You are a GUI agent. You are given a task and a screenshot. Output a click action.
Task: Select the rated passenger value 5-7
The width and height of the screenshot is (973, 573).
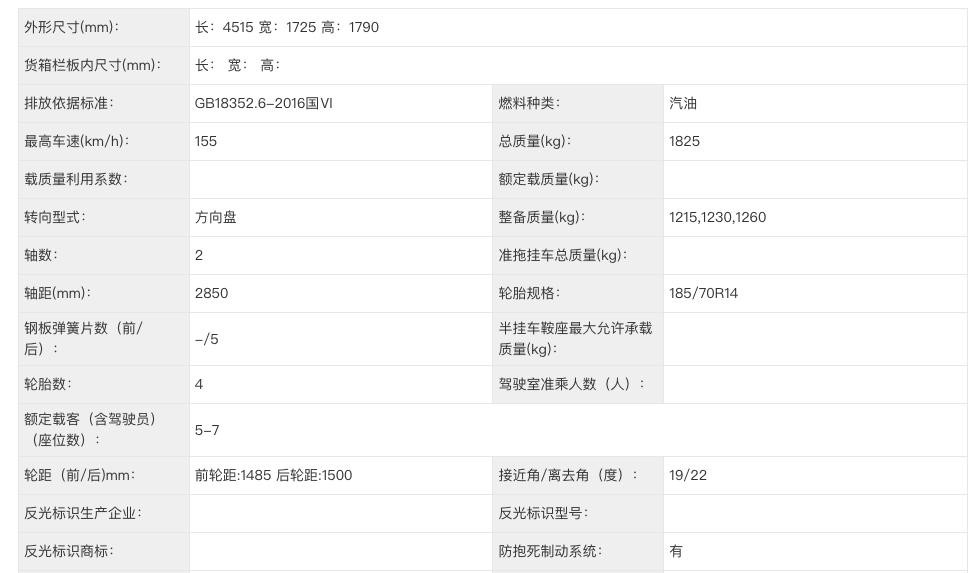tap(207, 430)
